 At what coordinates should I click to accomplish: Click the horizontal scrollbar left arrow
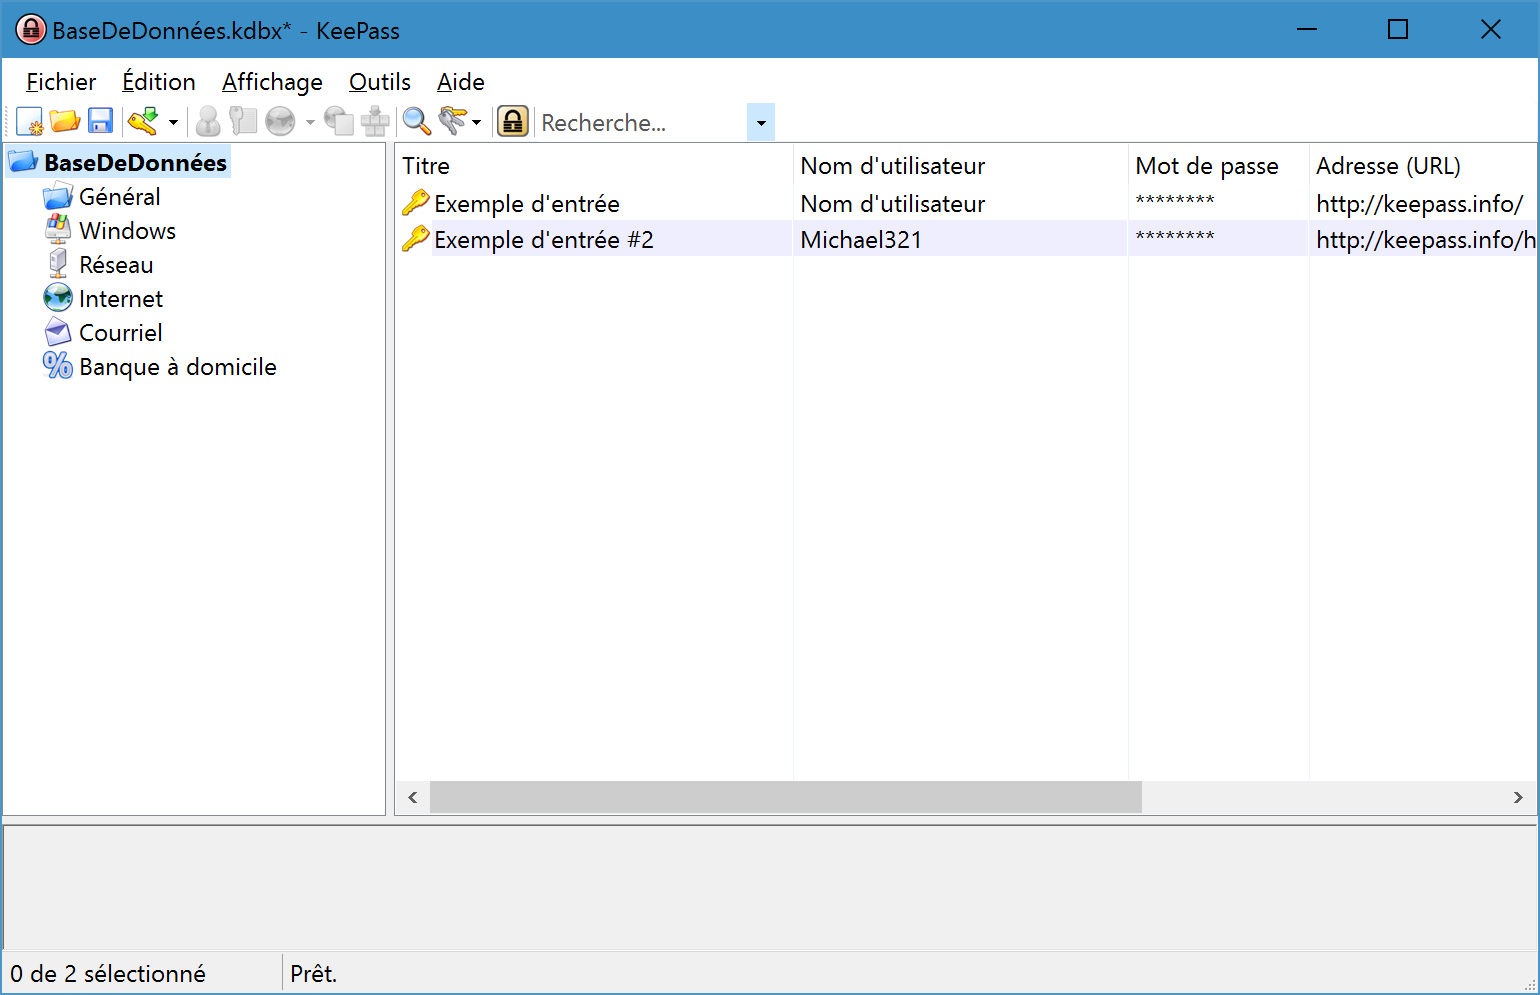coord(413,798)
